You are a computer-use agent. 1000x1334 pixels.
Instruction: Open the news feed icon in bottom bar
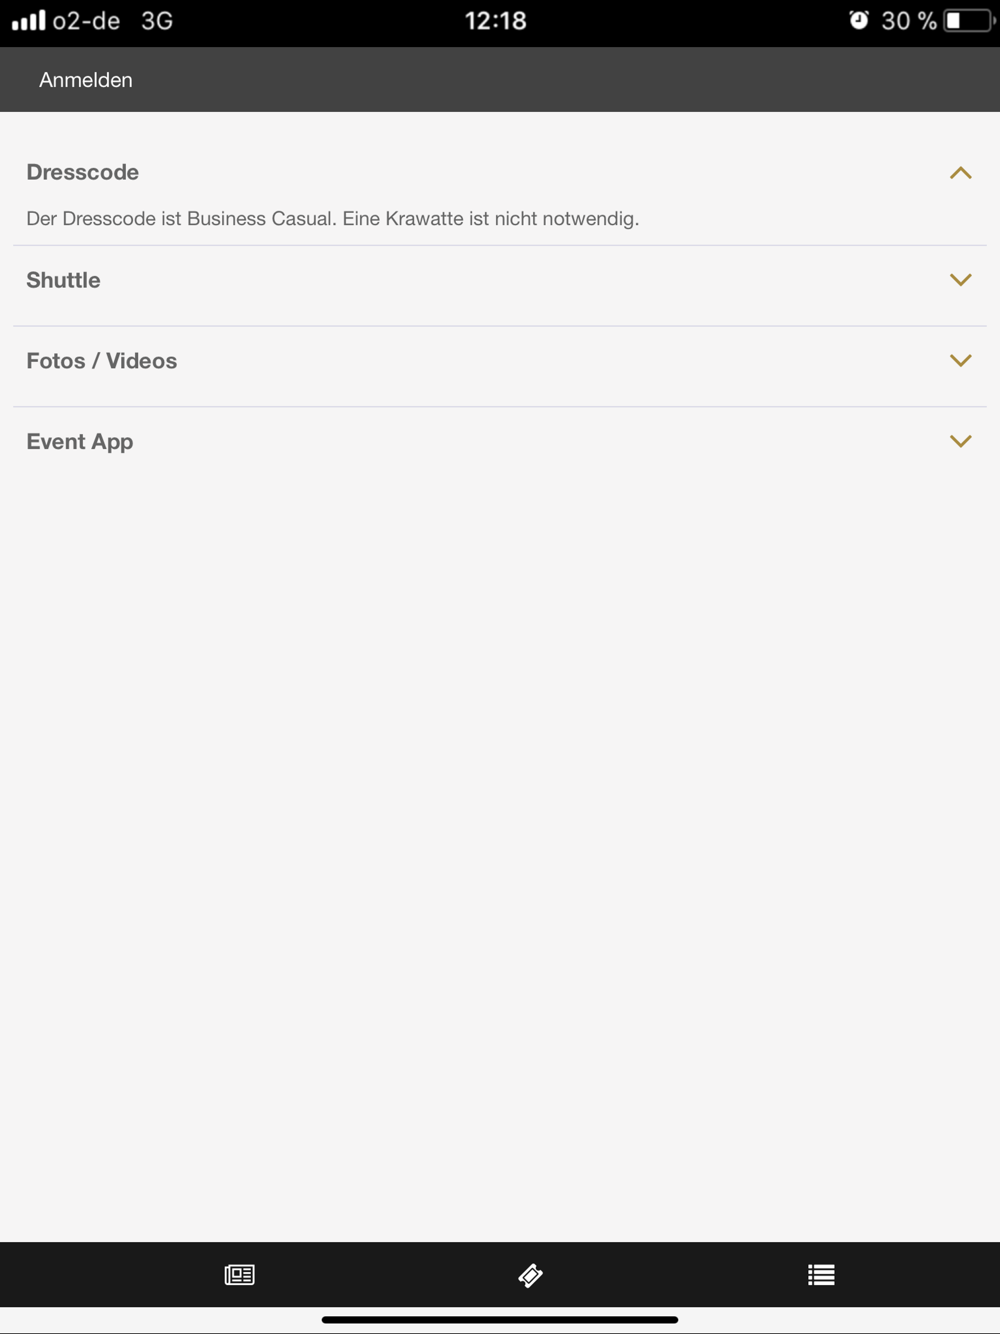pos(240,1275)
